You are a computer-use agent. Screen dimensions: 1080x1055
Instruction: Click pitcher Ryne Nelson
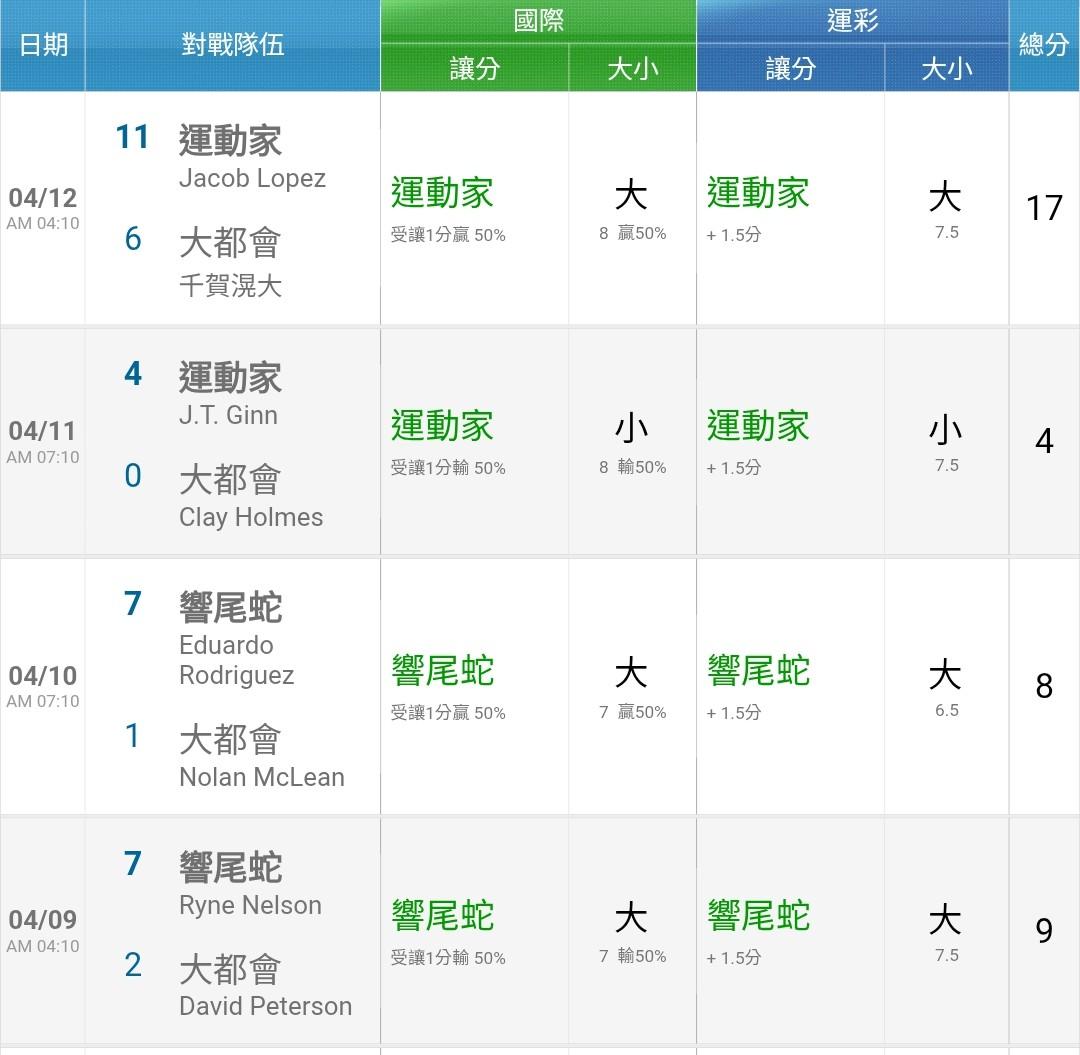pyautogui.click(x=250, y=905)
